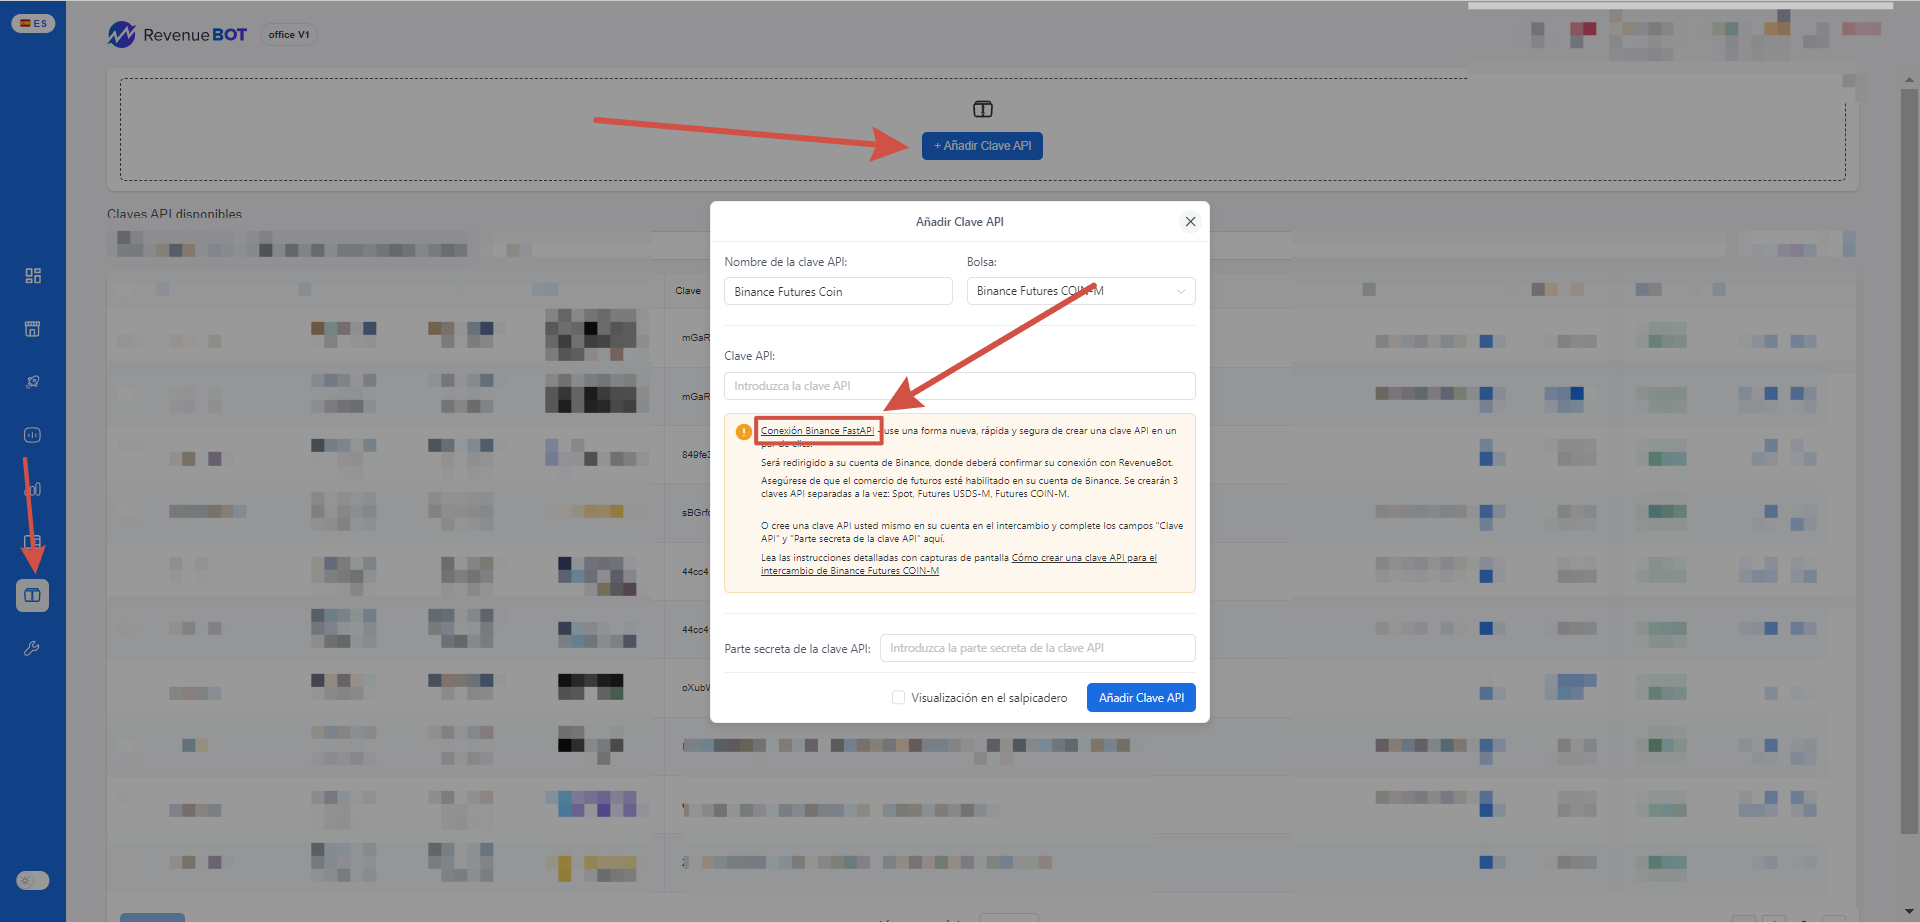
Task: Click the Claves API disponibles heading
Action: point(174,214)
